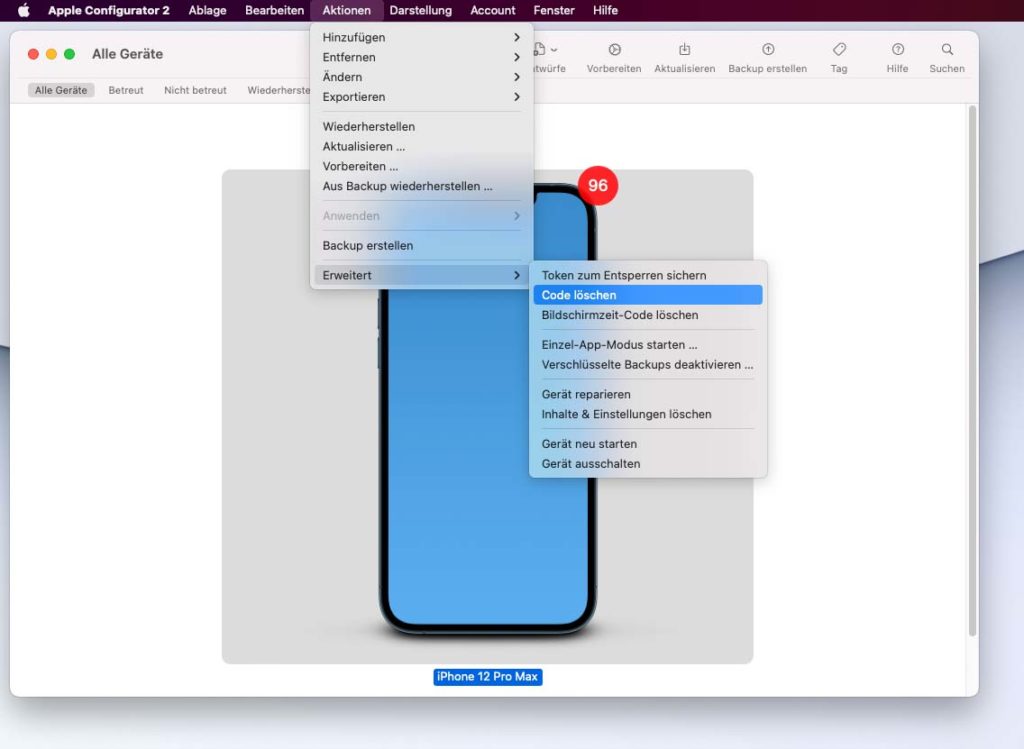Select Gerät reparieren
The width and height of the screenshot is (1024, 749).
click(x=648, y=394)
